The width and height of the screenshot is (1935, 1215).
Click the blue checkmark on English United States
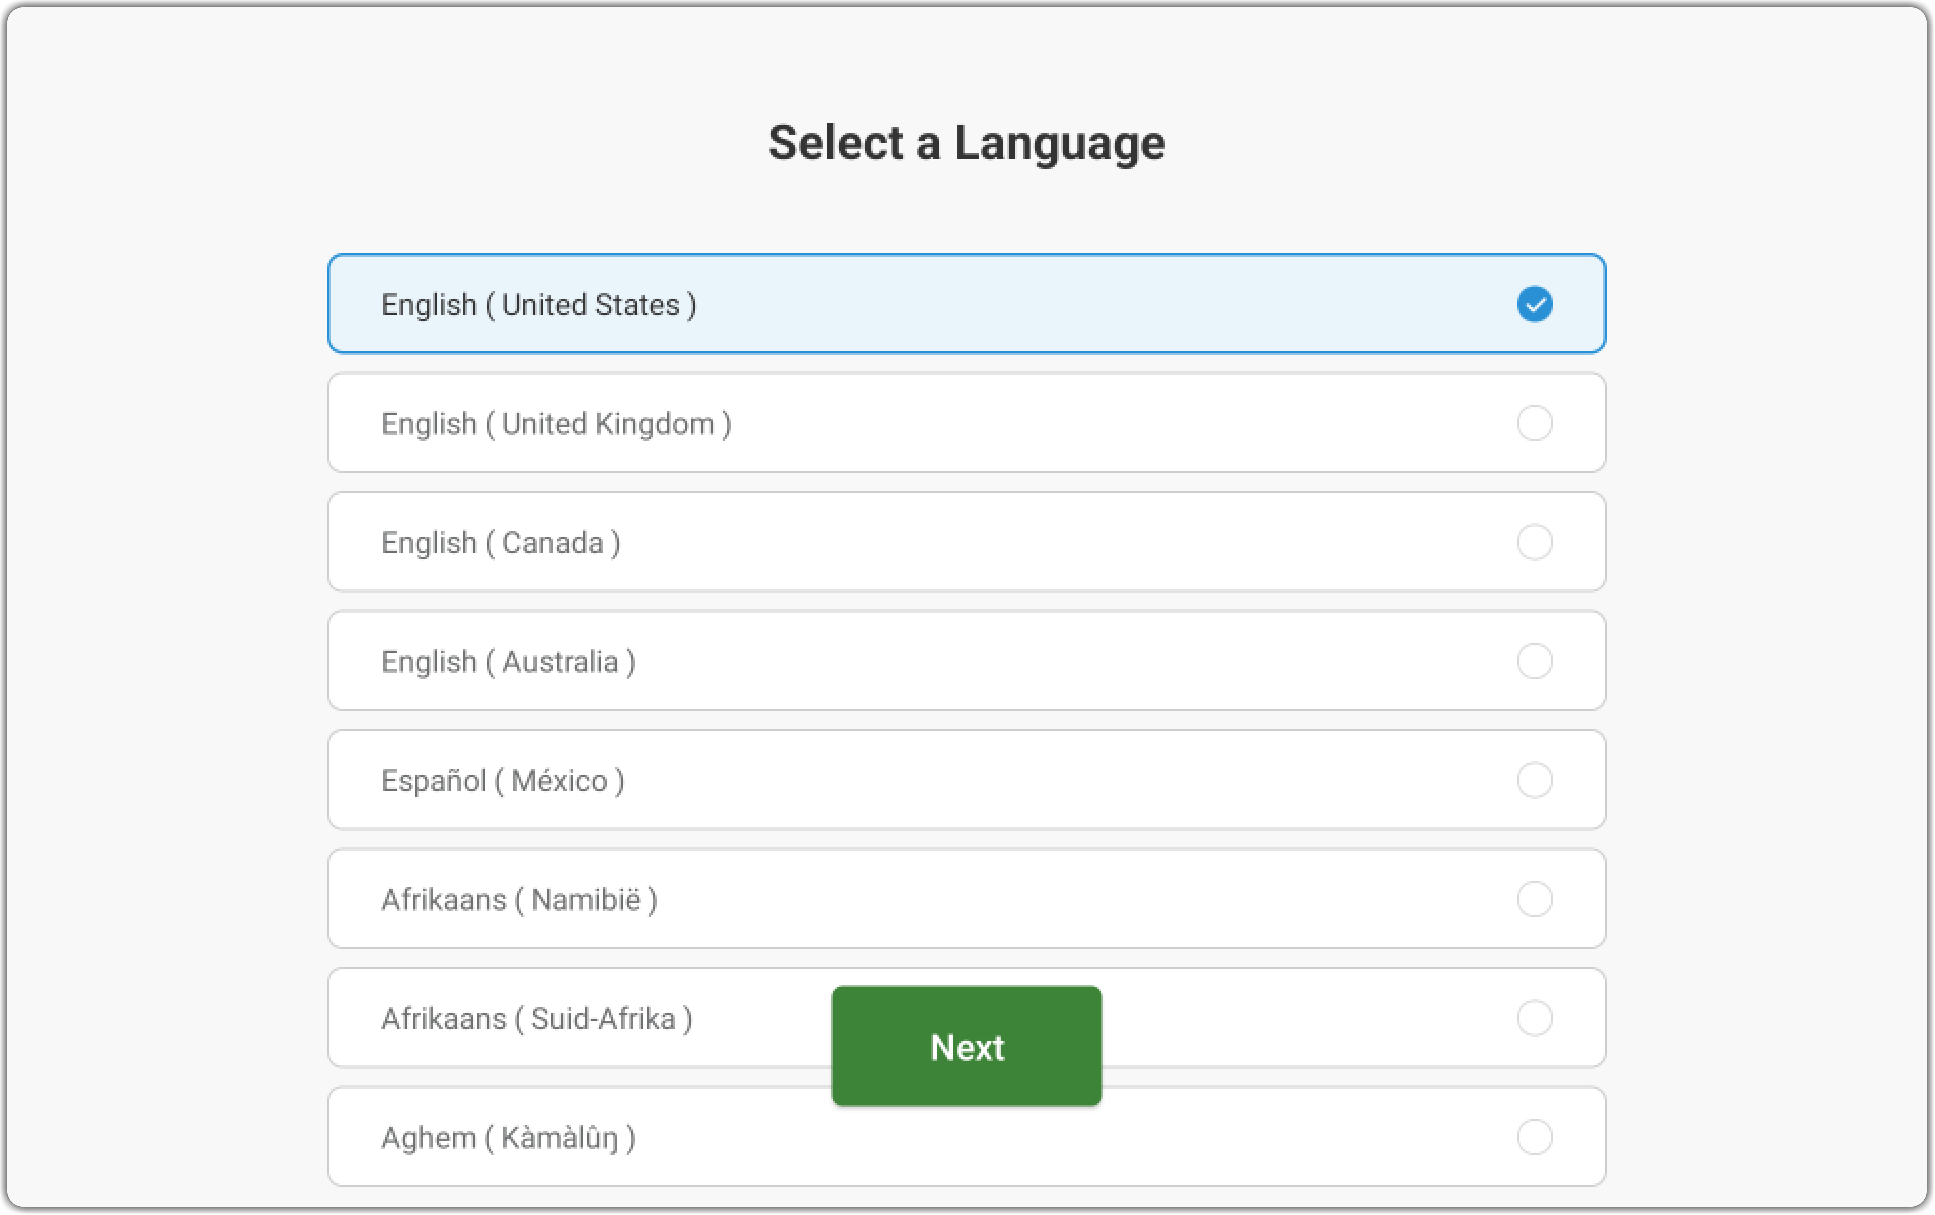point(1534,304)
